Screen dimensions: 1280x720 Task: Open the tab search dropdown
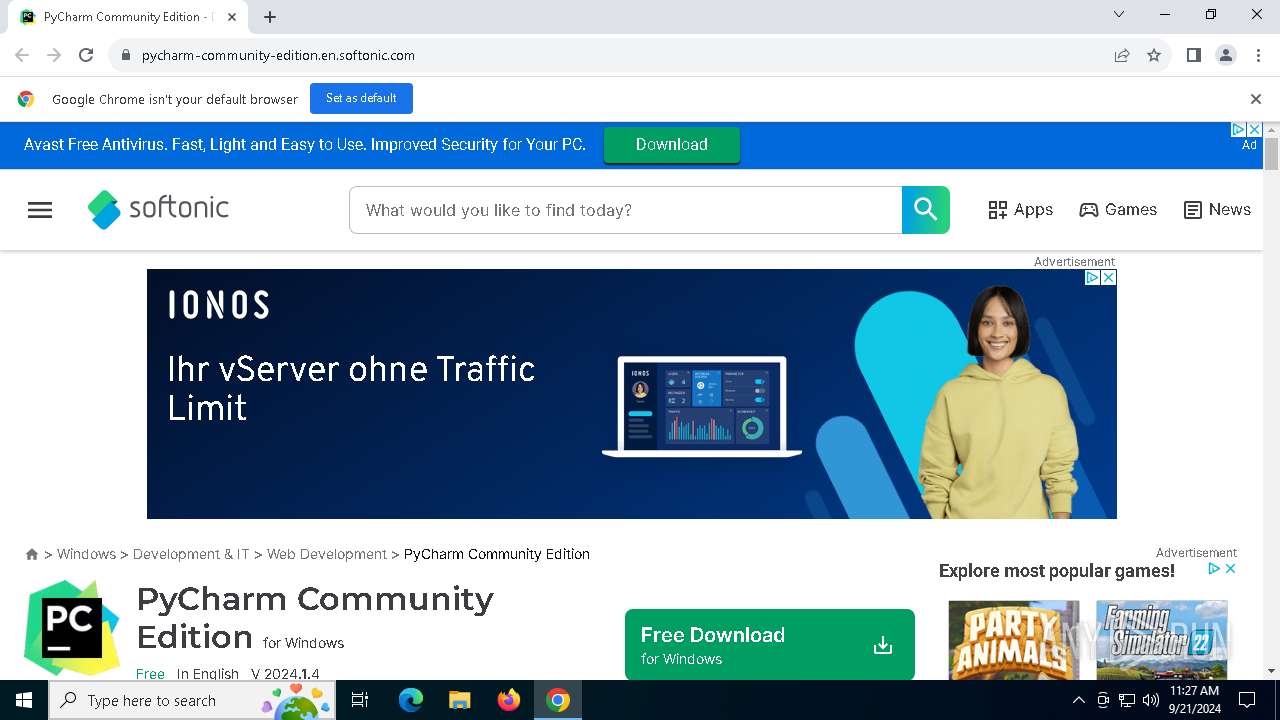coord(1119,14)
